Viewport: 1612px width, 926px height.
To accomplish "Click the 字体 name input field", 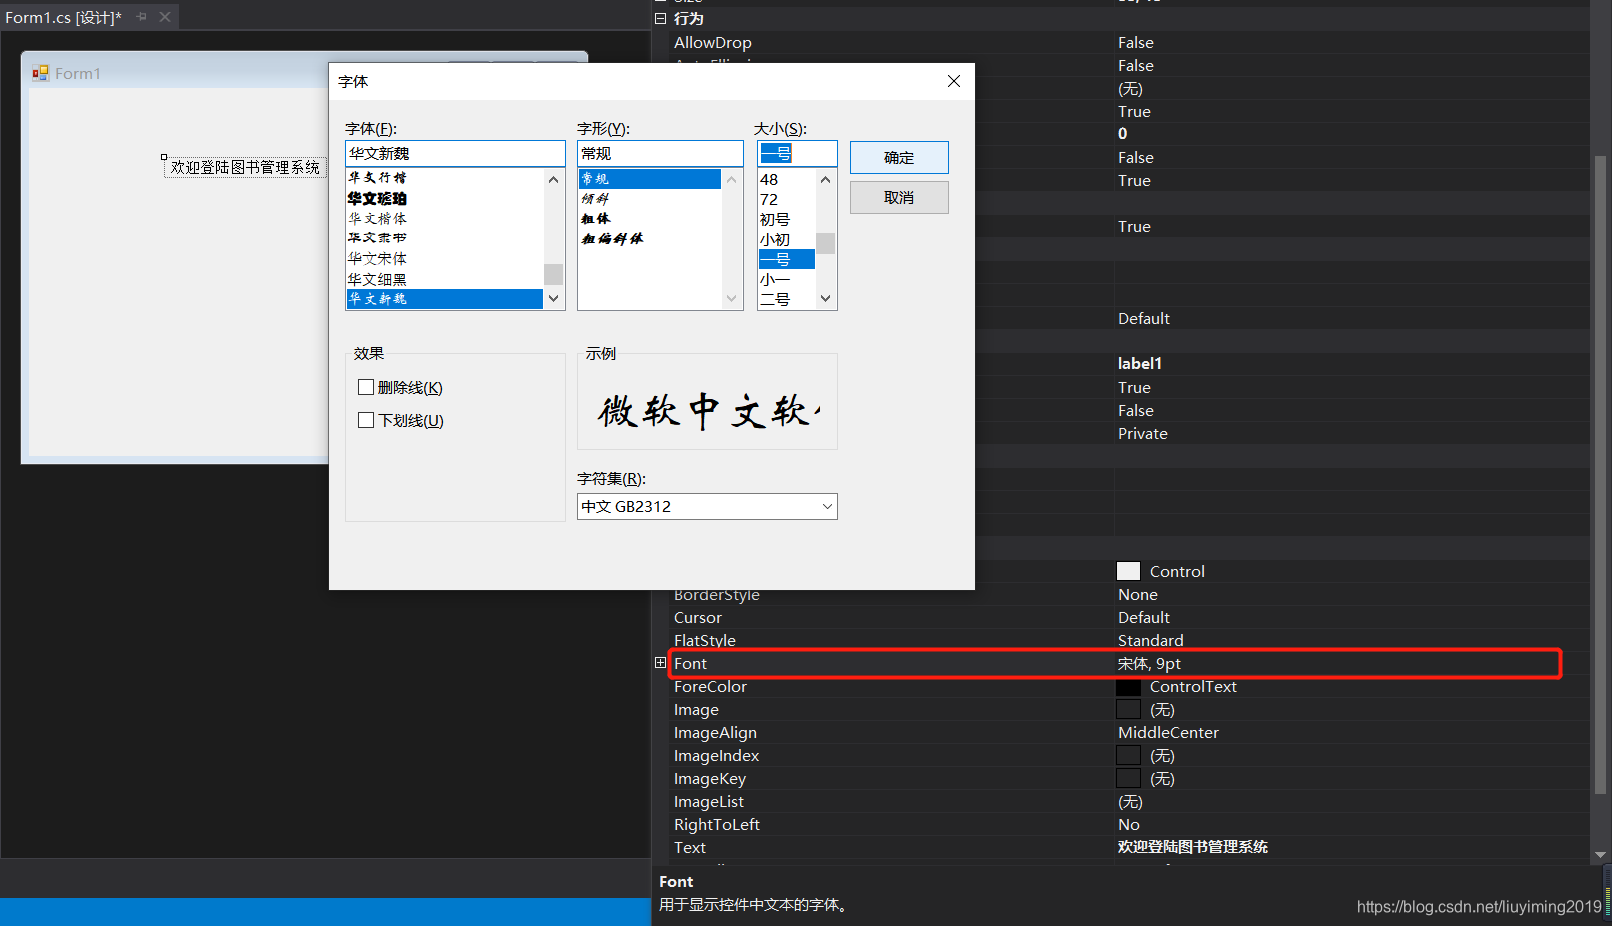I will click(x=455, y=153).
